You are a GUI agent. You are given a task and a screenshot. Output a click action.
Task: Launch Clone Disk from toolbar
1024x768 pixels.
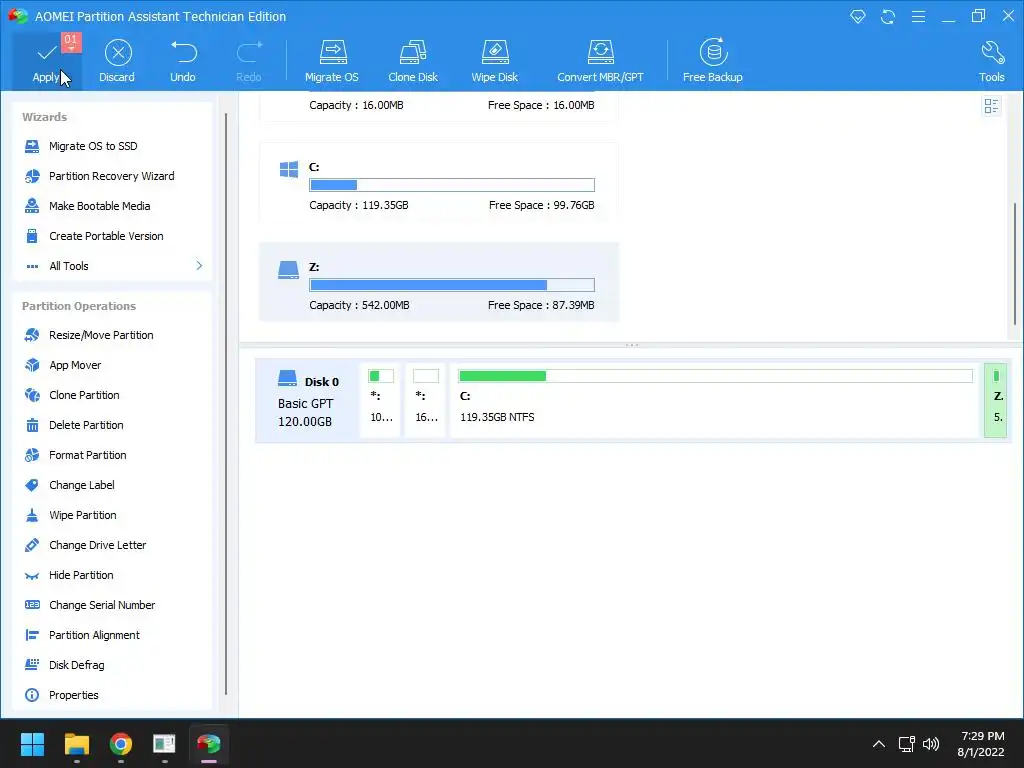click(x=413, y=61)
